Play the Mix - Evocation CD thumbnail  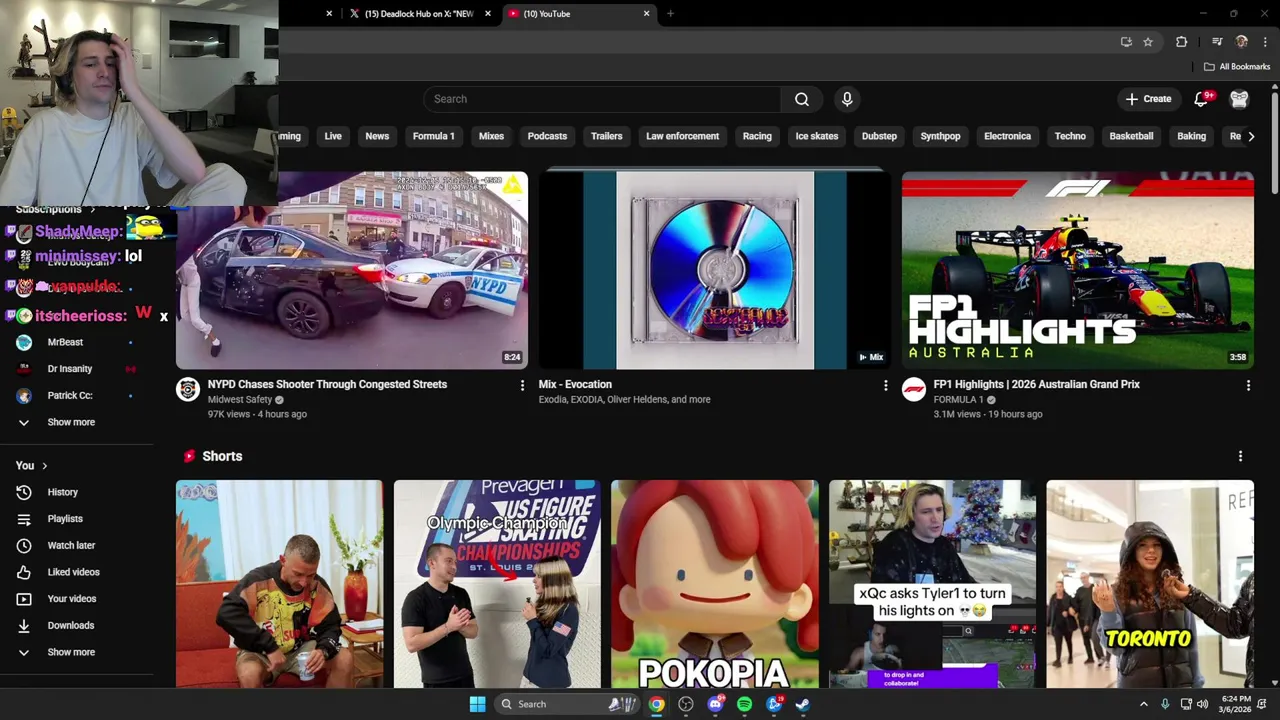(714, 270)
